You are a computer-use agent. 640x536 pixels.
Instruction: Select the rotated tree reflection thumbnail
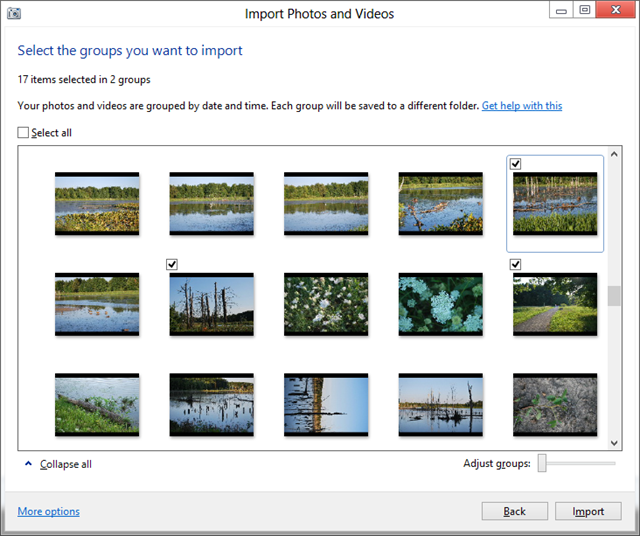326,405
